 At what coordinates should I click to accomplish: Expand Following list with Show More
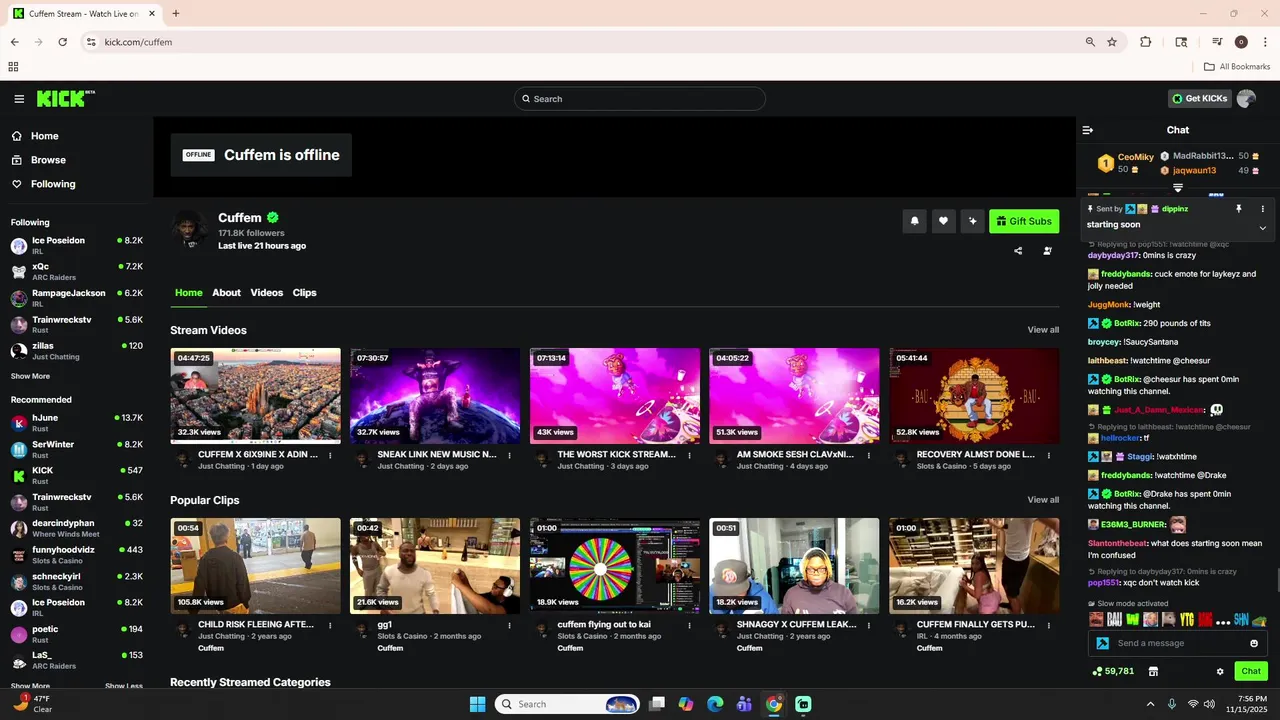tap(30, 377)
